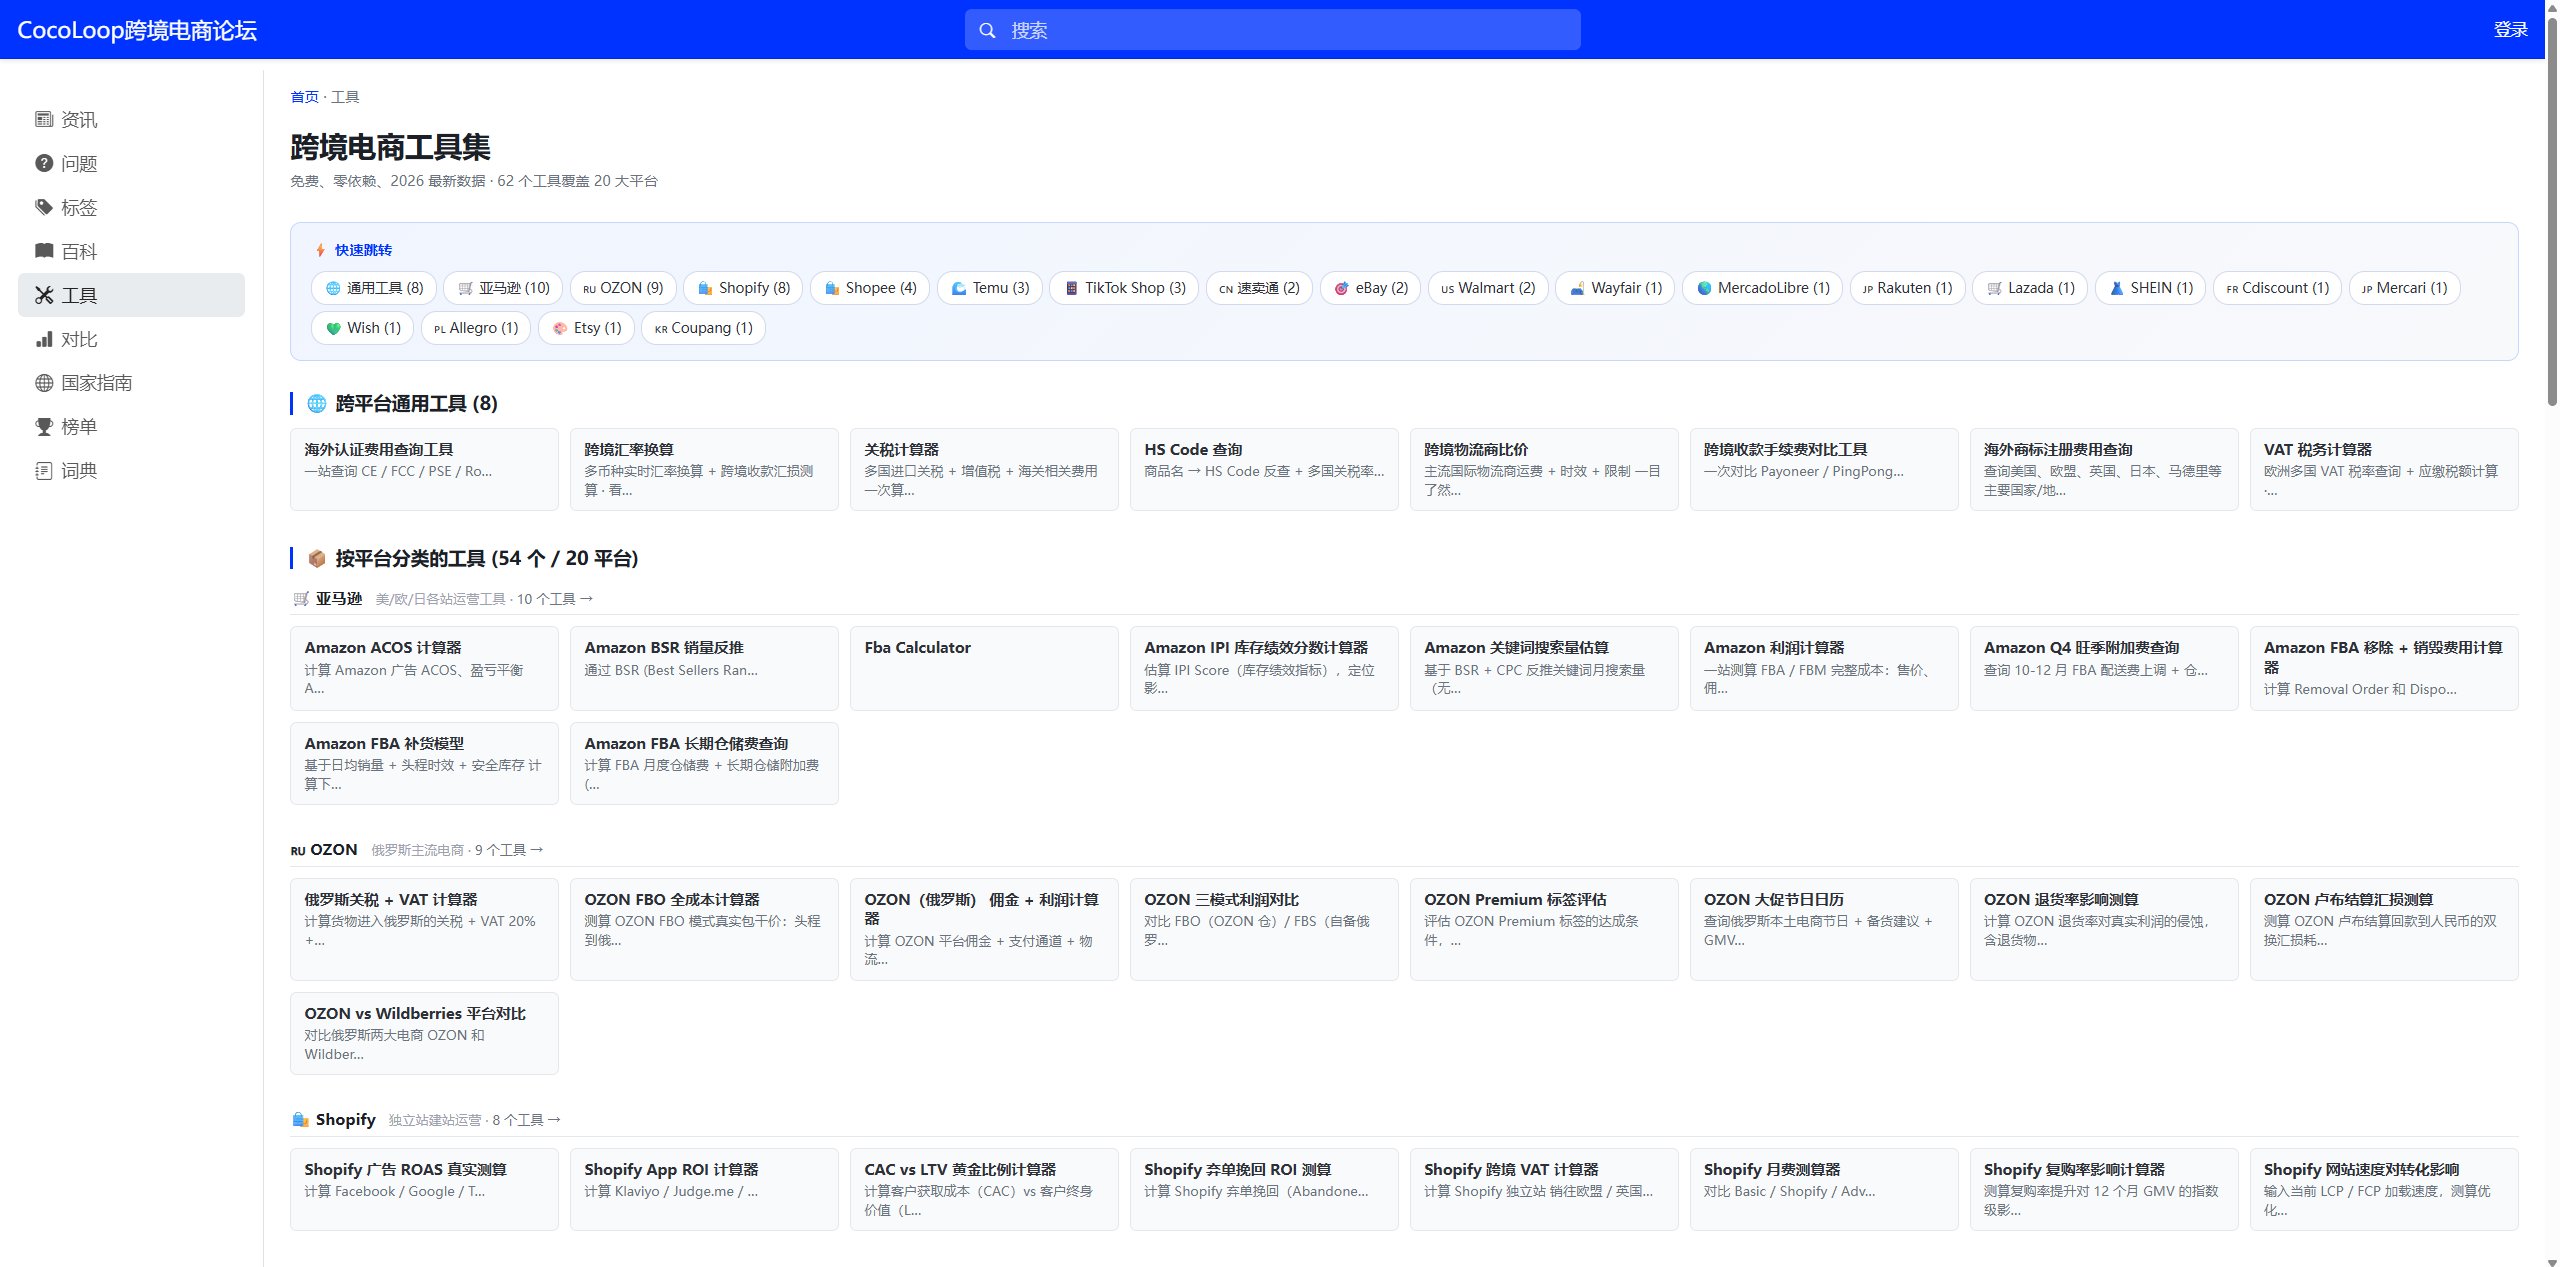Open Amazon 利润计算器 card
The image size is (2560, 1267).
point(1824,668)
